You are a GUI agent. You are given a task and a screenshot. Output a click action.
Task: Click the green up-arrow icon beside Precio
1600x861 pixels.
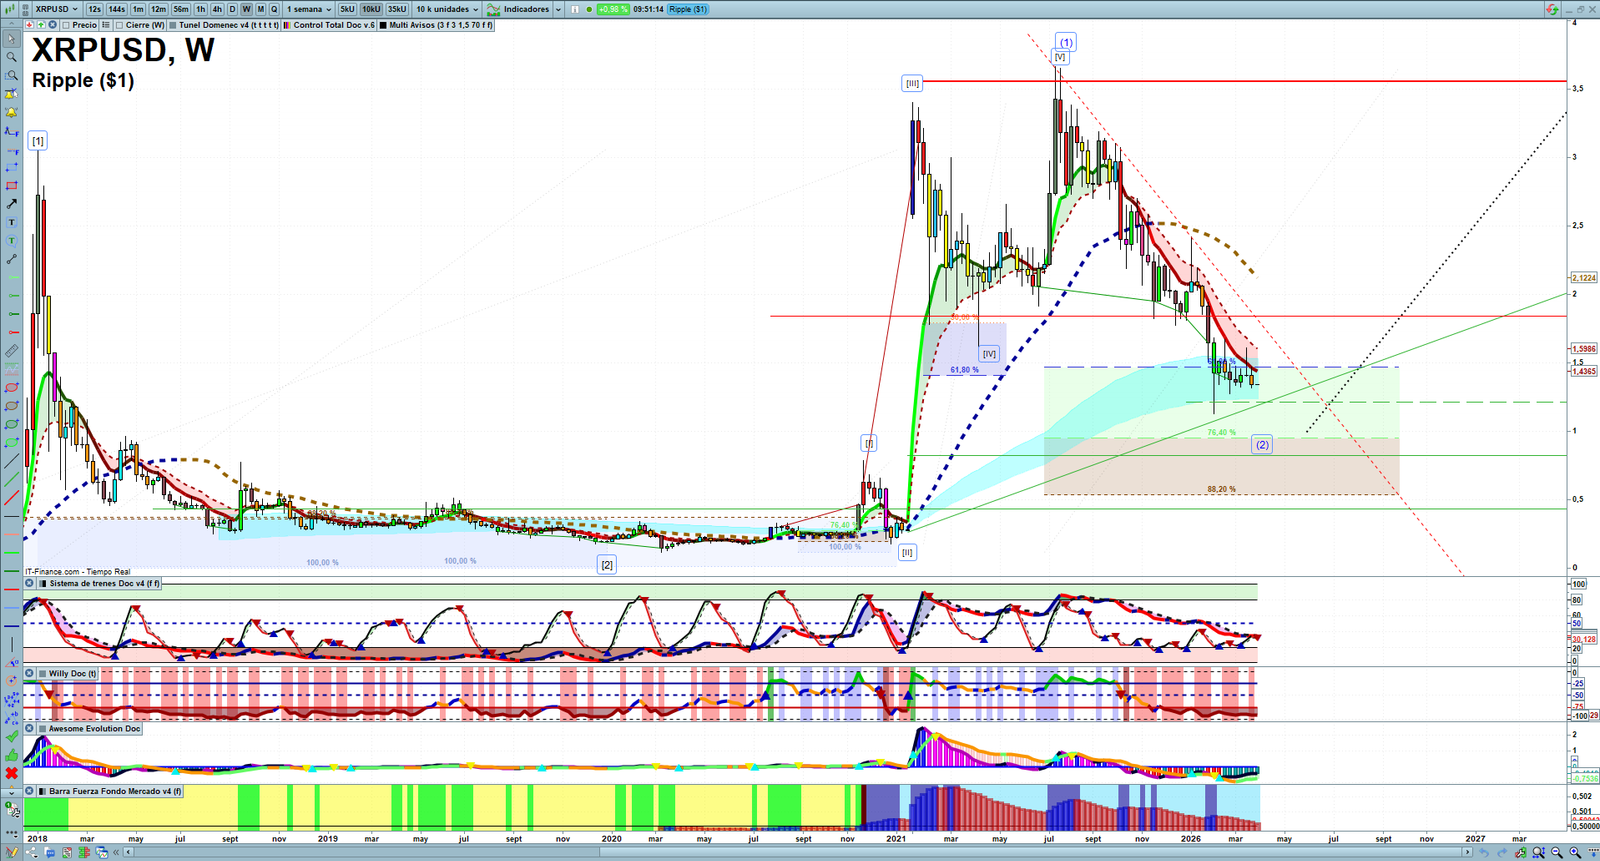click(x=40, y=25)
